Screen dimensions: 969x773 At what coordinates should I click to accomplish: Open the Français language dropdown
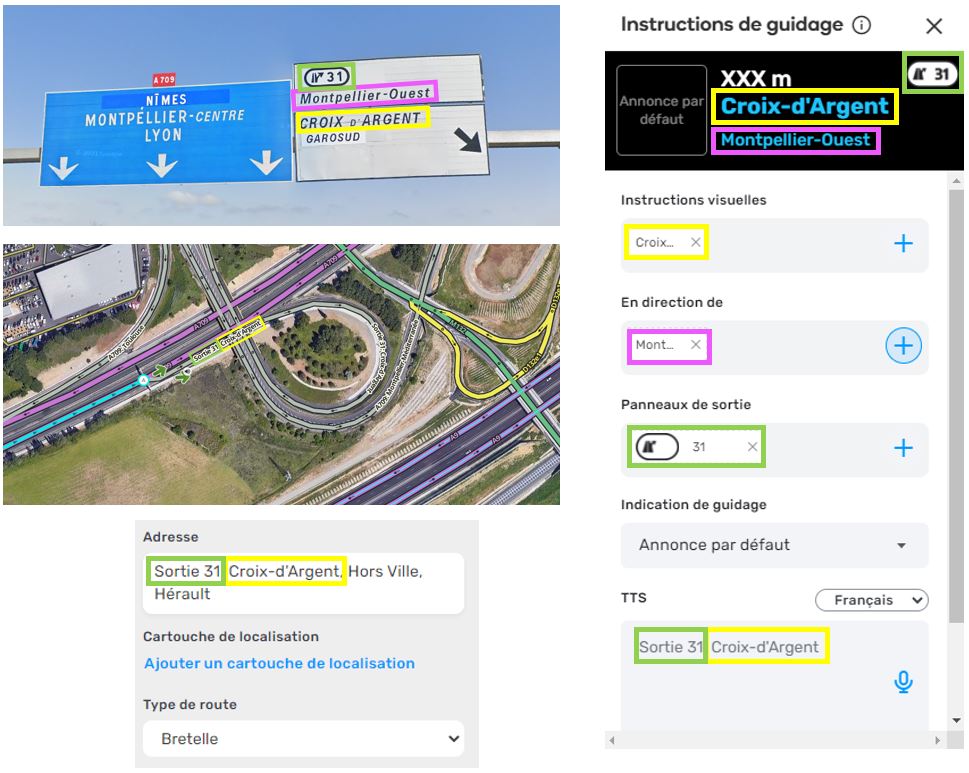click(872, 600)
